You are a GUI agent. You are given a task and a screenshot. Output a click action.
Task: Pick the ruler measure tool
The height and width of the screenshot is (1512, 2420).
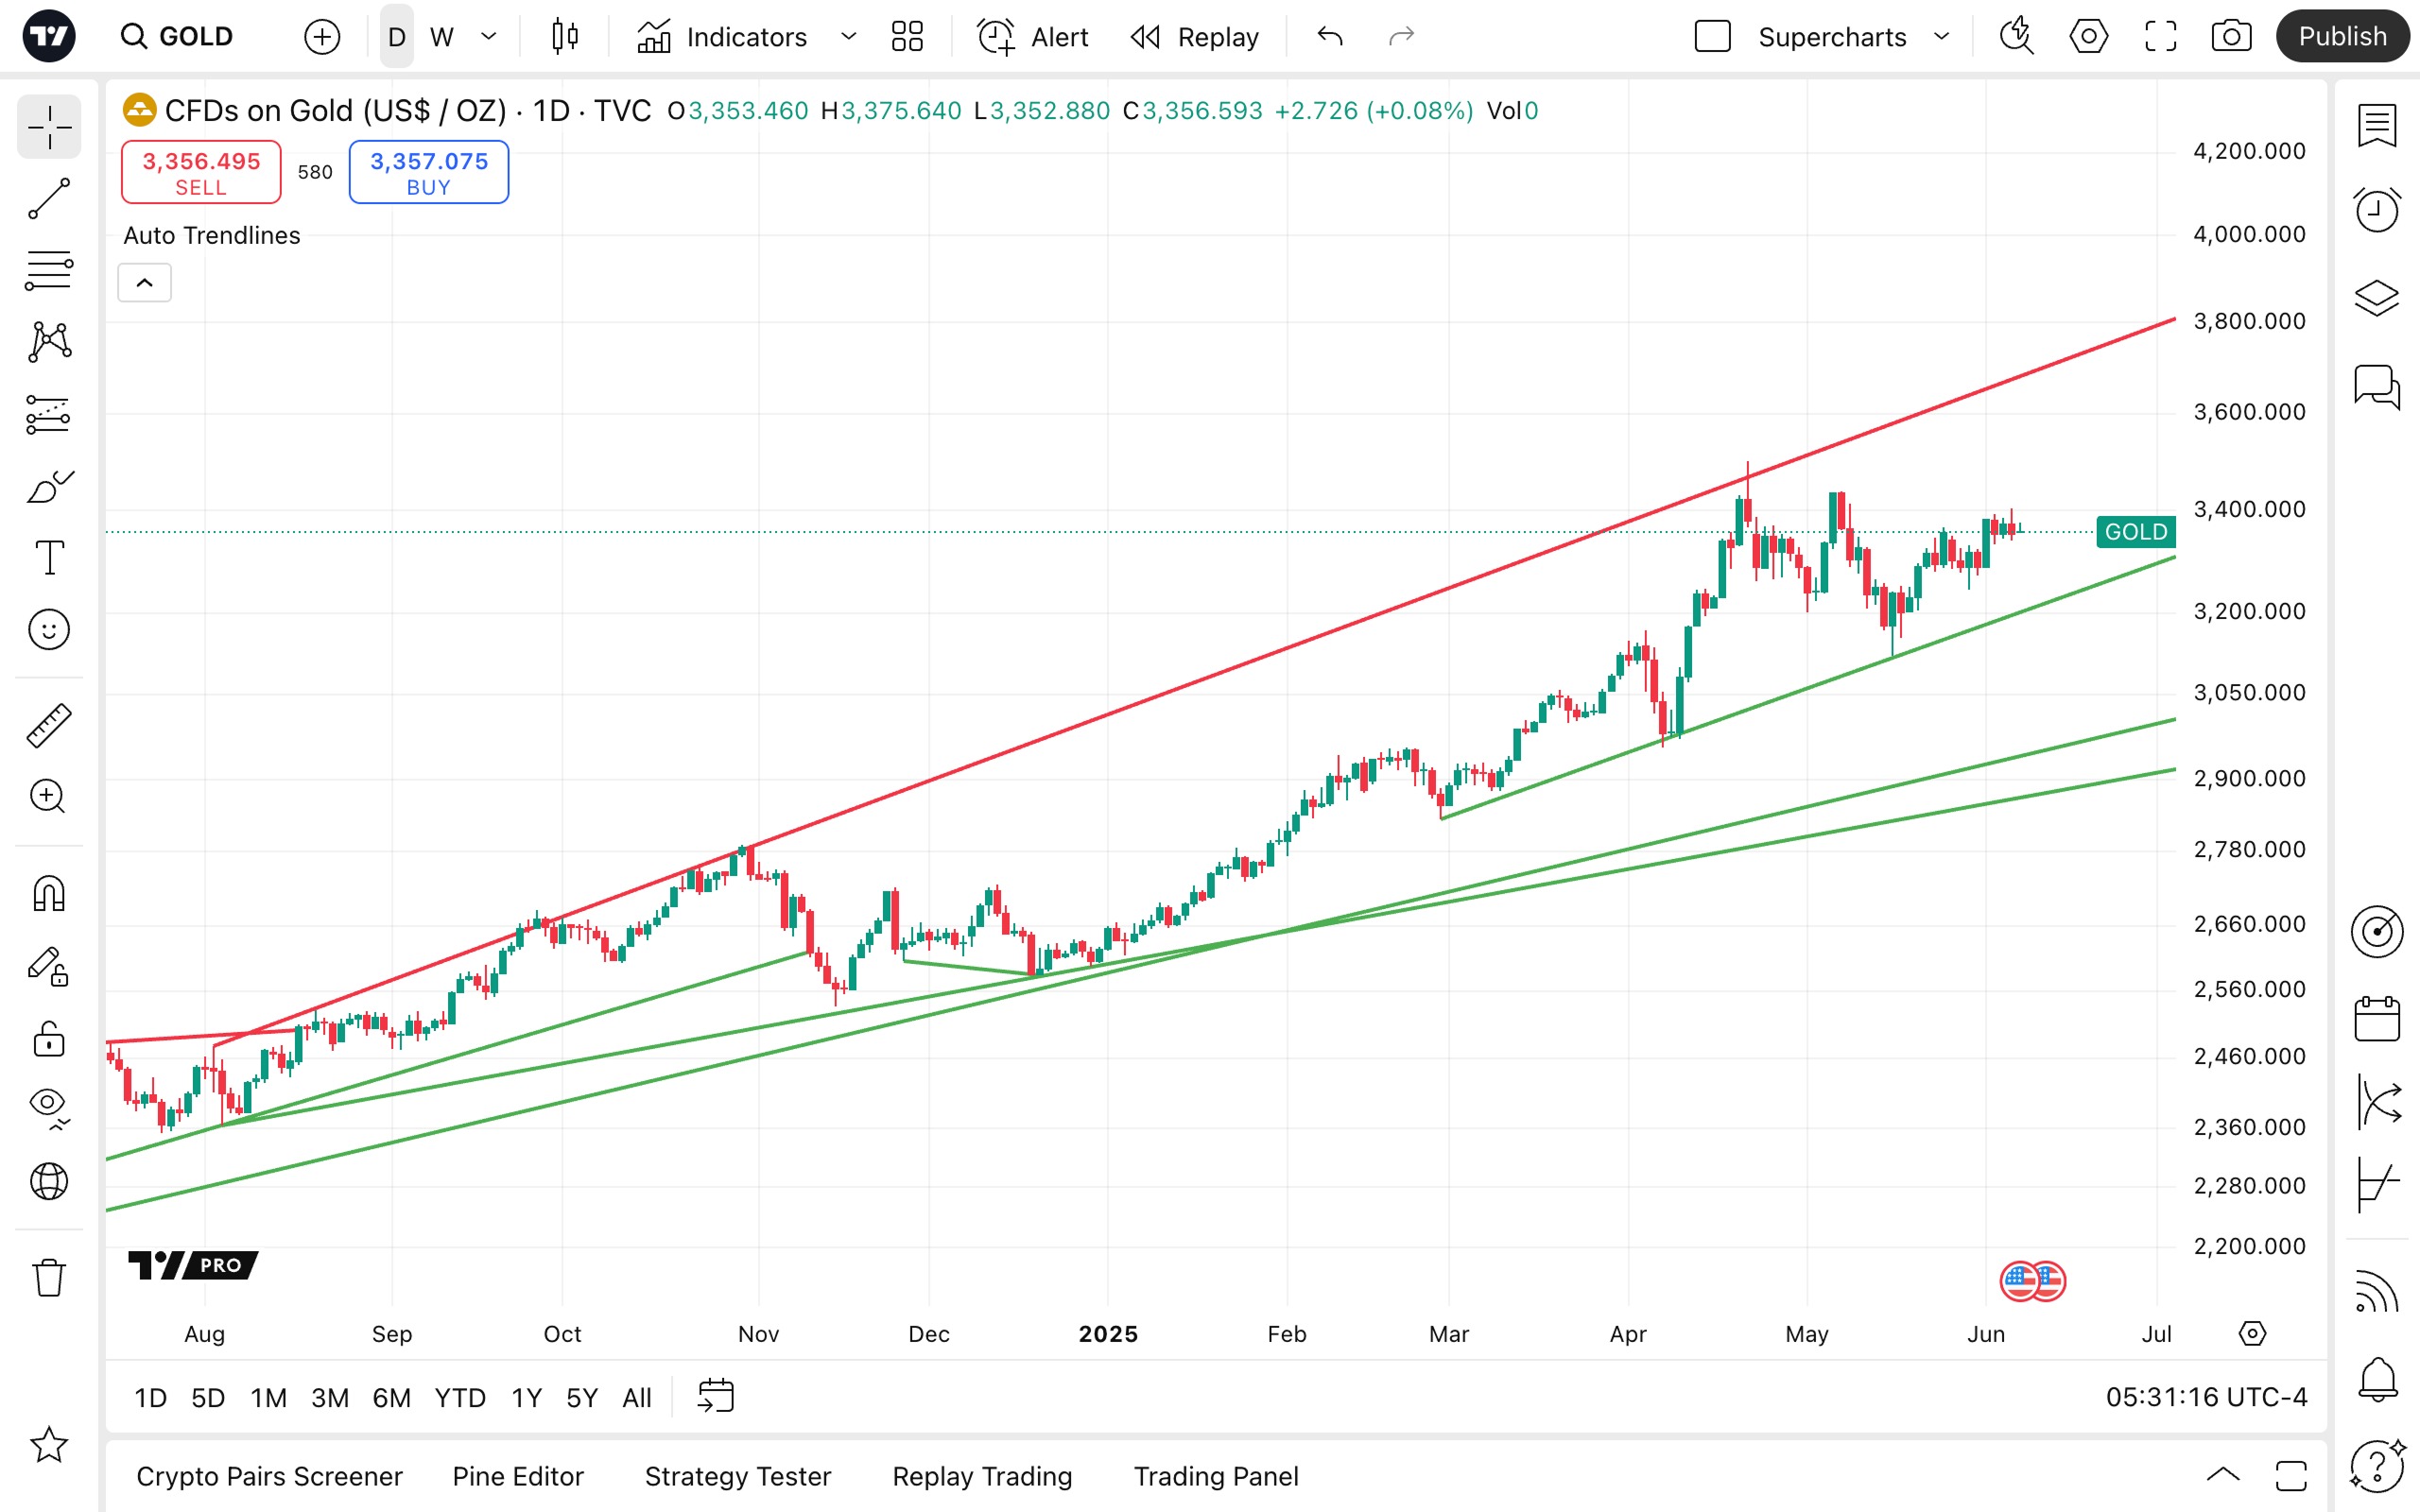coord(48,725)
